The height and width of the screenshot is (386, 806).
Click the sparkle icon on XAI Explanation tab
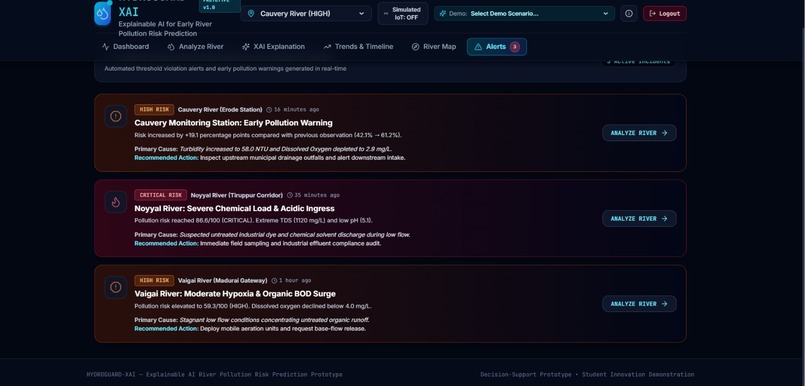[x=246, y=47]
